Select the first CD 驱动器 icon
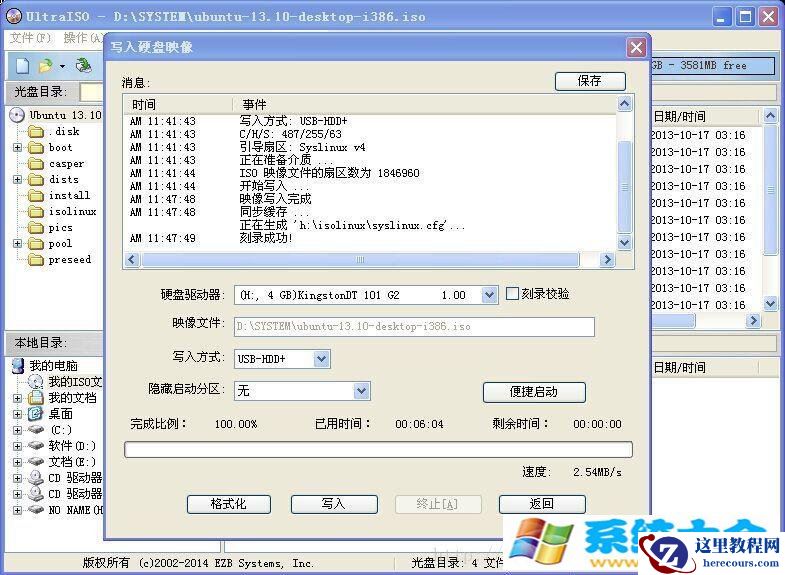785x575 pixels. click(36, 478)
